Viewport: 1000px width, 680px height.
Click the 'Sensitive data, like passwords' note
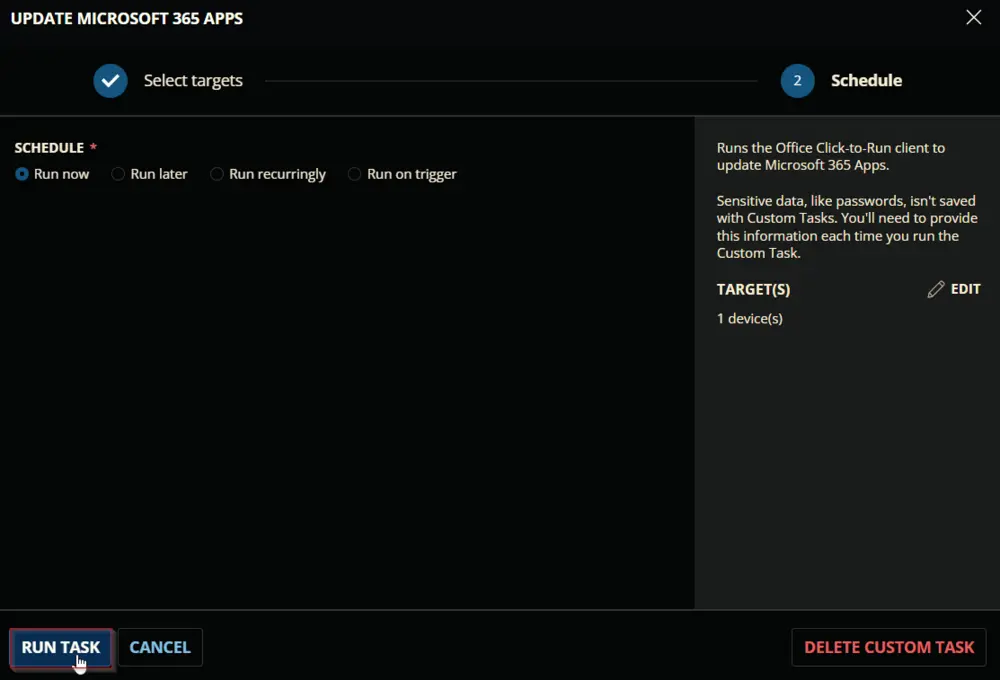click(x=847, y=226)
